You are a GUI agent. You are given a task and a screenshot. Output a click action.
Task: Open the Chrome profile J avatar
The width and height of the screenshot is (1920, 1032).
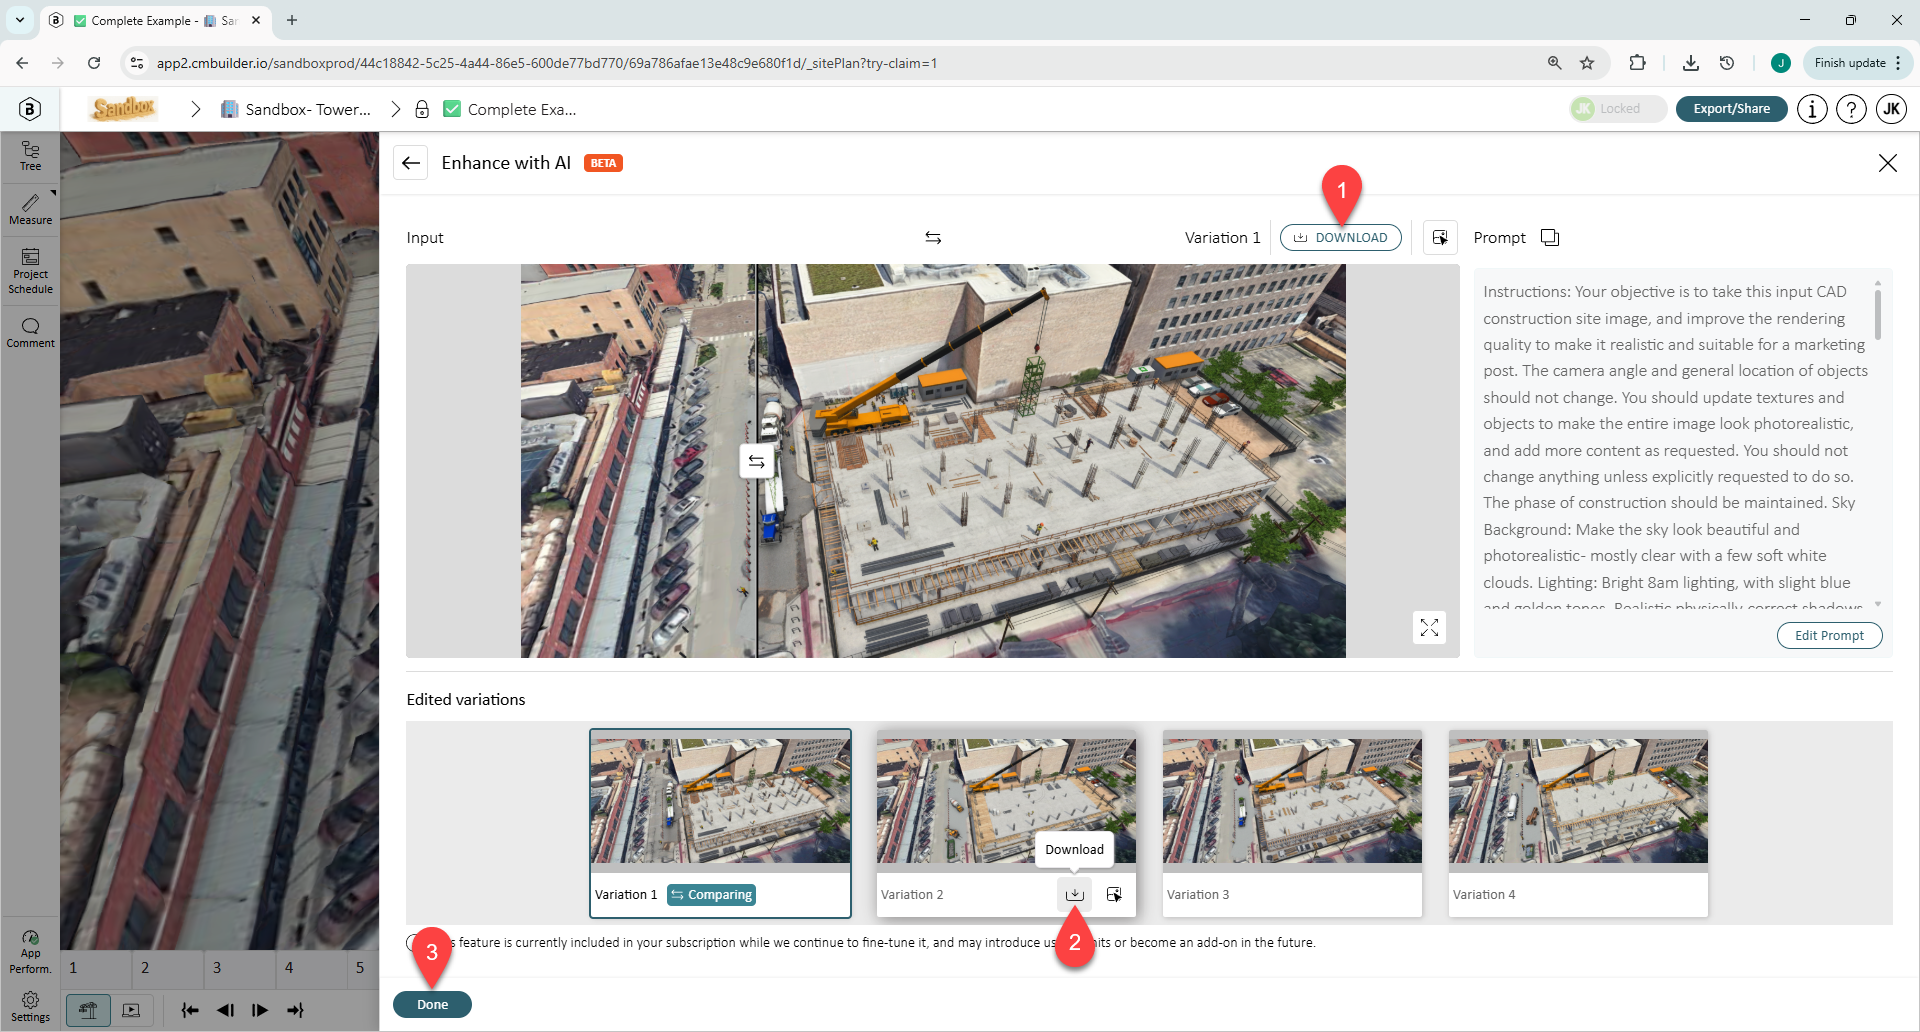1780,63
